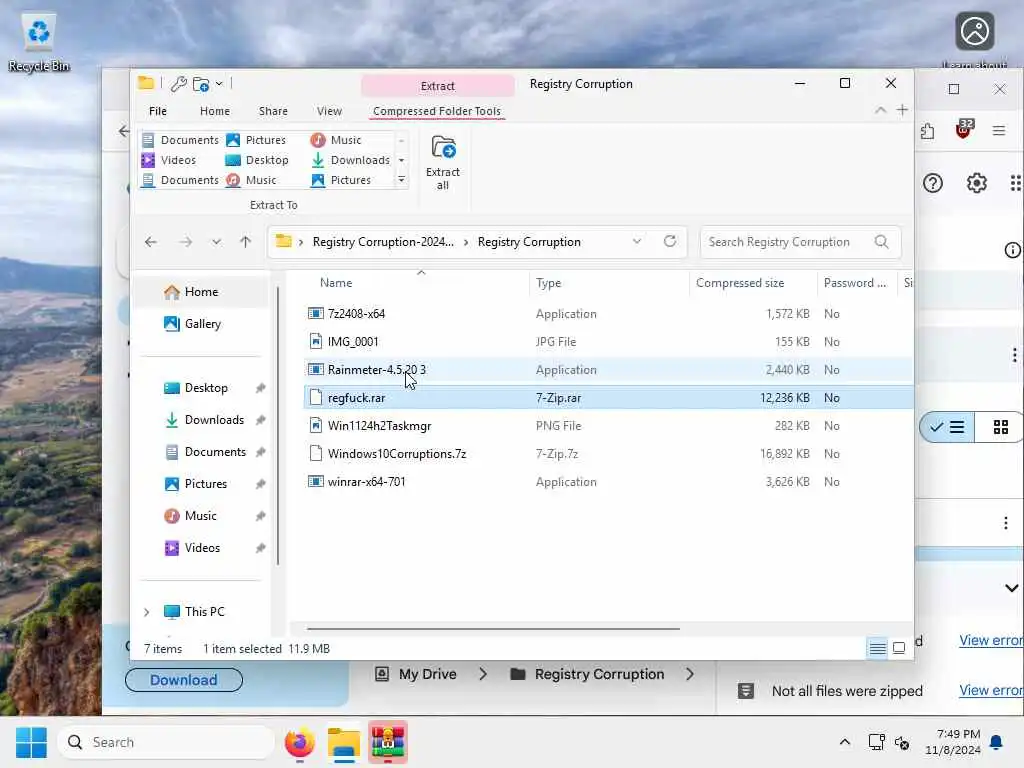Choose Videos as extract destination

pos(169,160)
